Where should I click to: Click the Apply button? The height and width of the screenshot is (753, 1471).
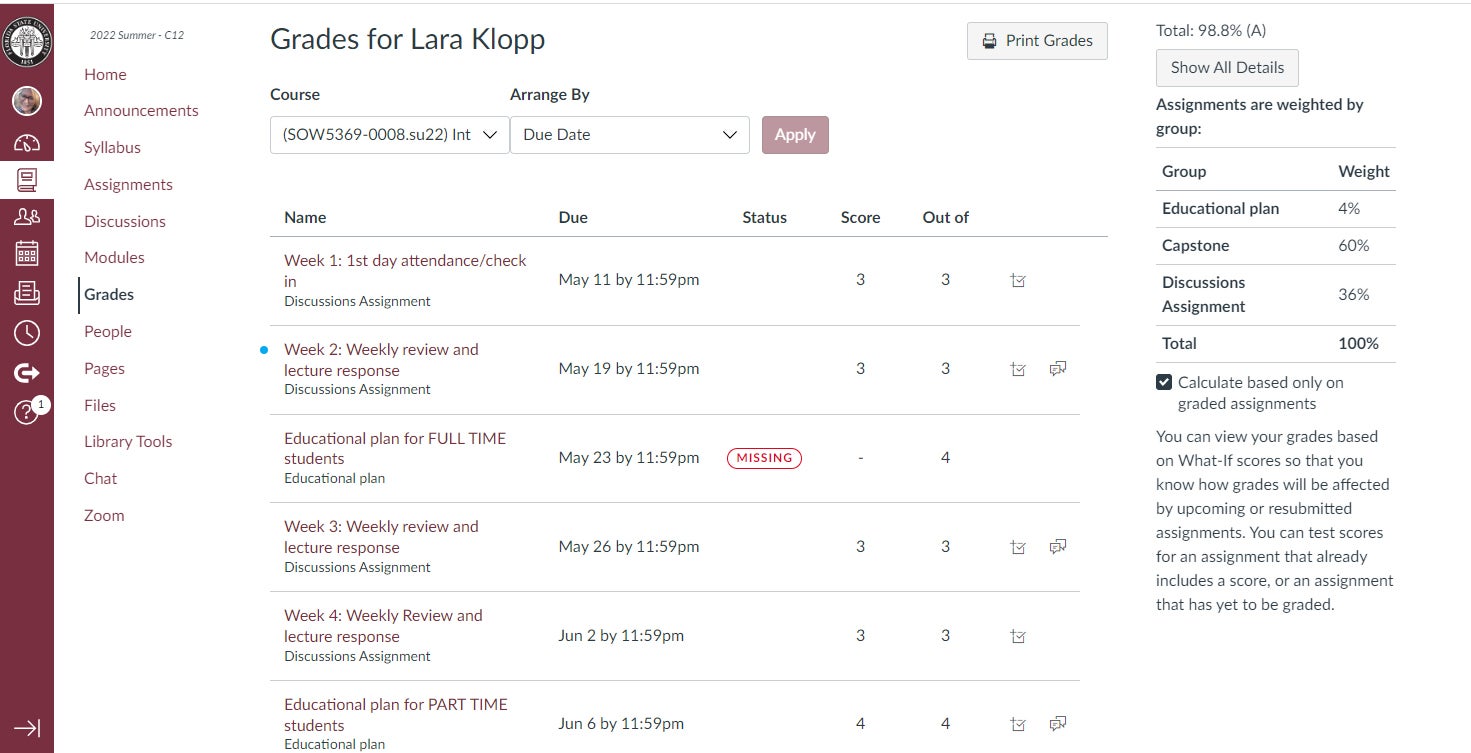pyautogui.click(x=795, y=135)
